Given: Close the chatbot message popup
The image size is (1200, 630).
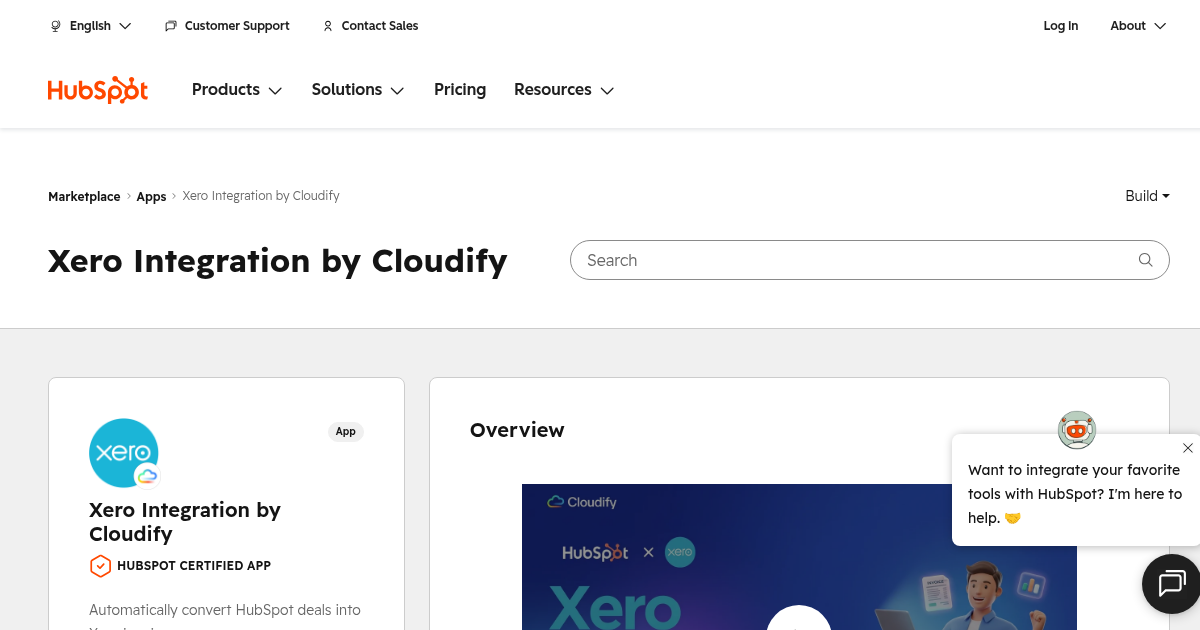Looking at the screenshot, I should point(1188,448).
